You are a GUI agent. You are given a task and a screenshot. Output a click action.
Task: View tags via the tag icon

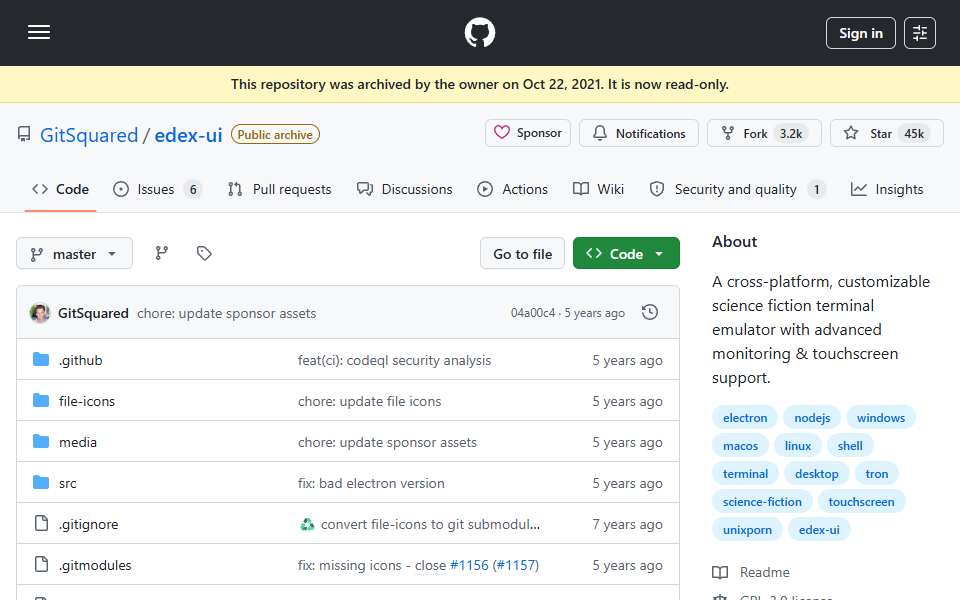204,253
